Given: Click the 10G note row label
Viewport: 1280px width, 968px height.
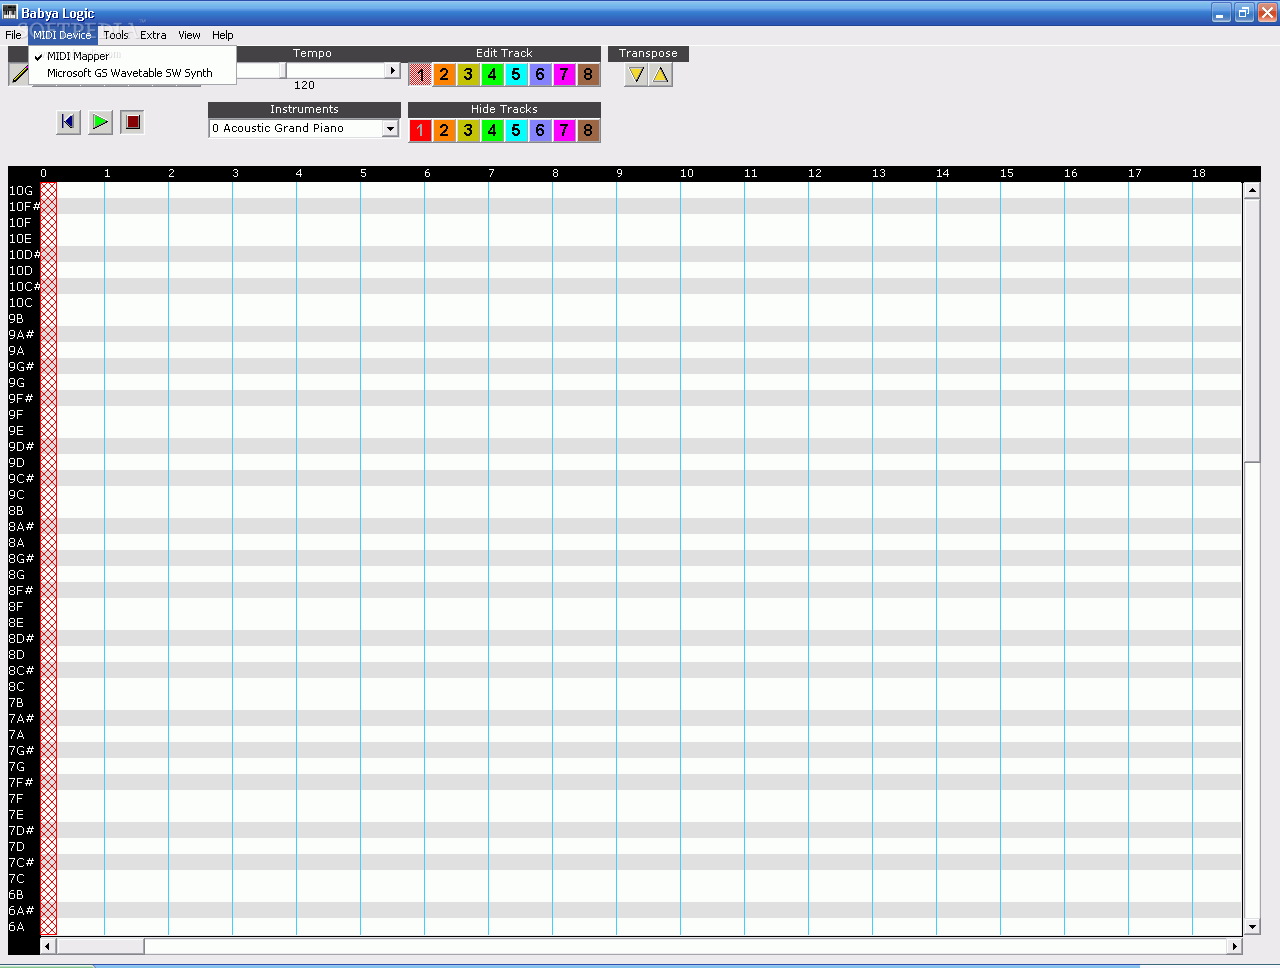Looking at the screenshot, I should (21, 190).
